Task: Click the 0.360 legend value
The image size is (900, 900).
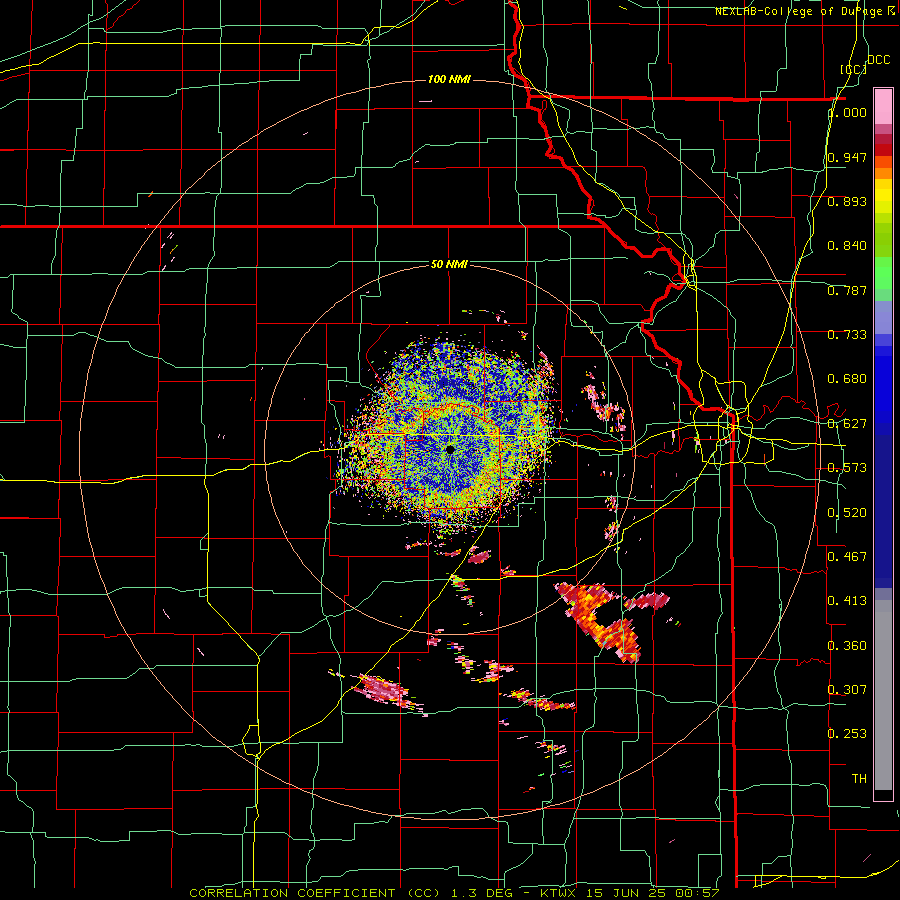Action: click(x=847, y=646)
